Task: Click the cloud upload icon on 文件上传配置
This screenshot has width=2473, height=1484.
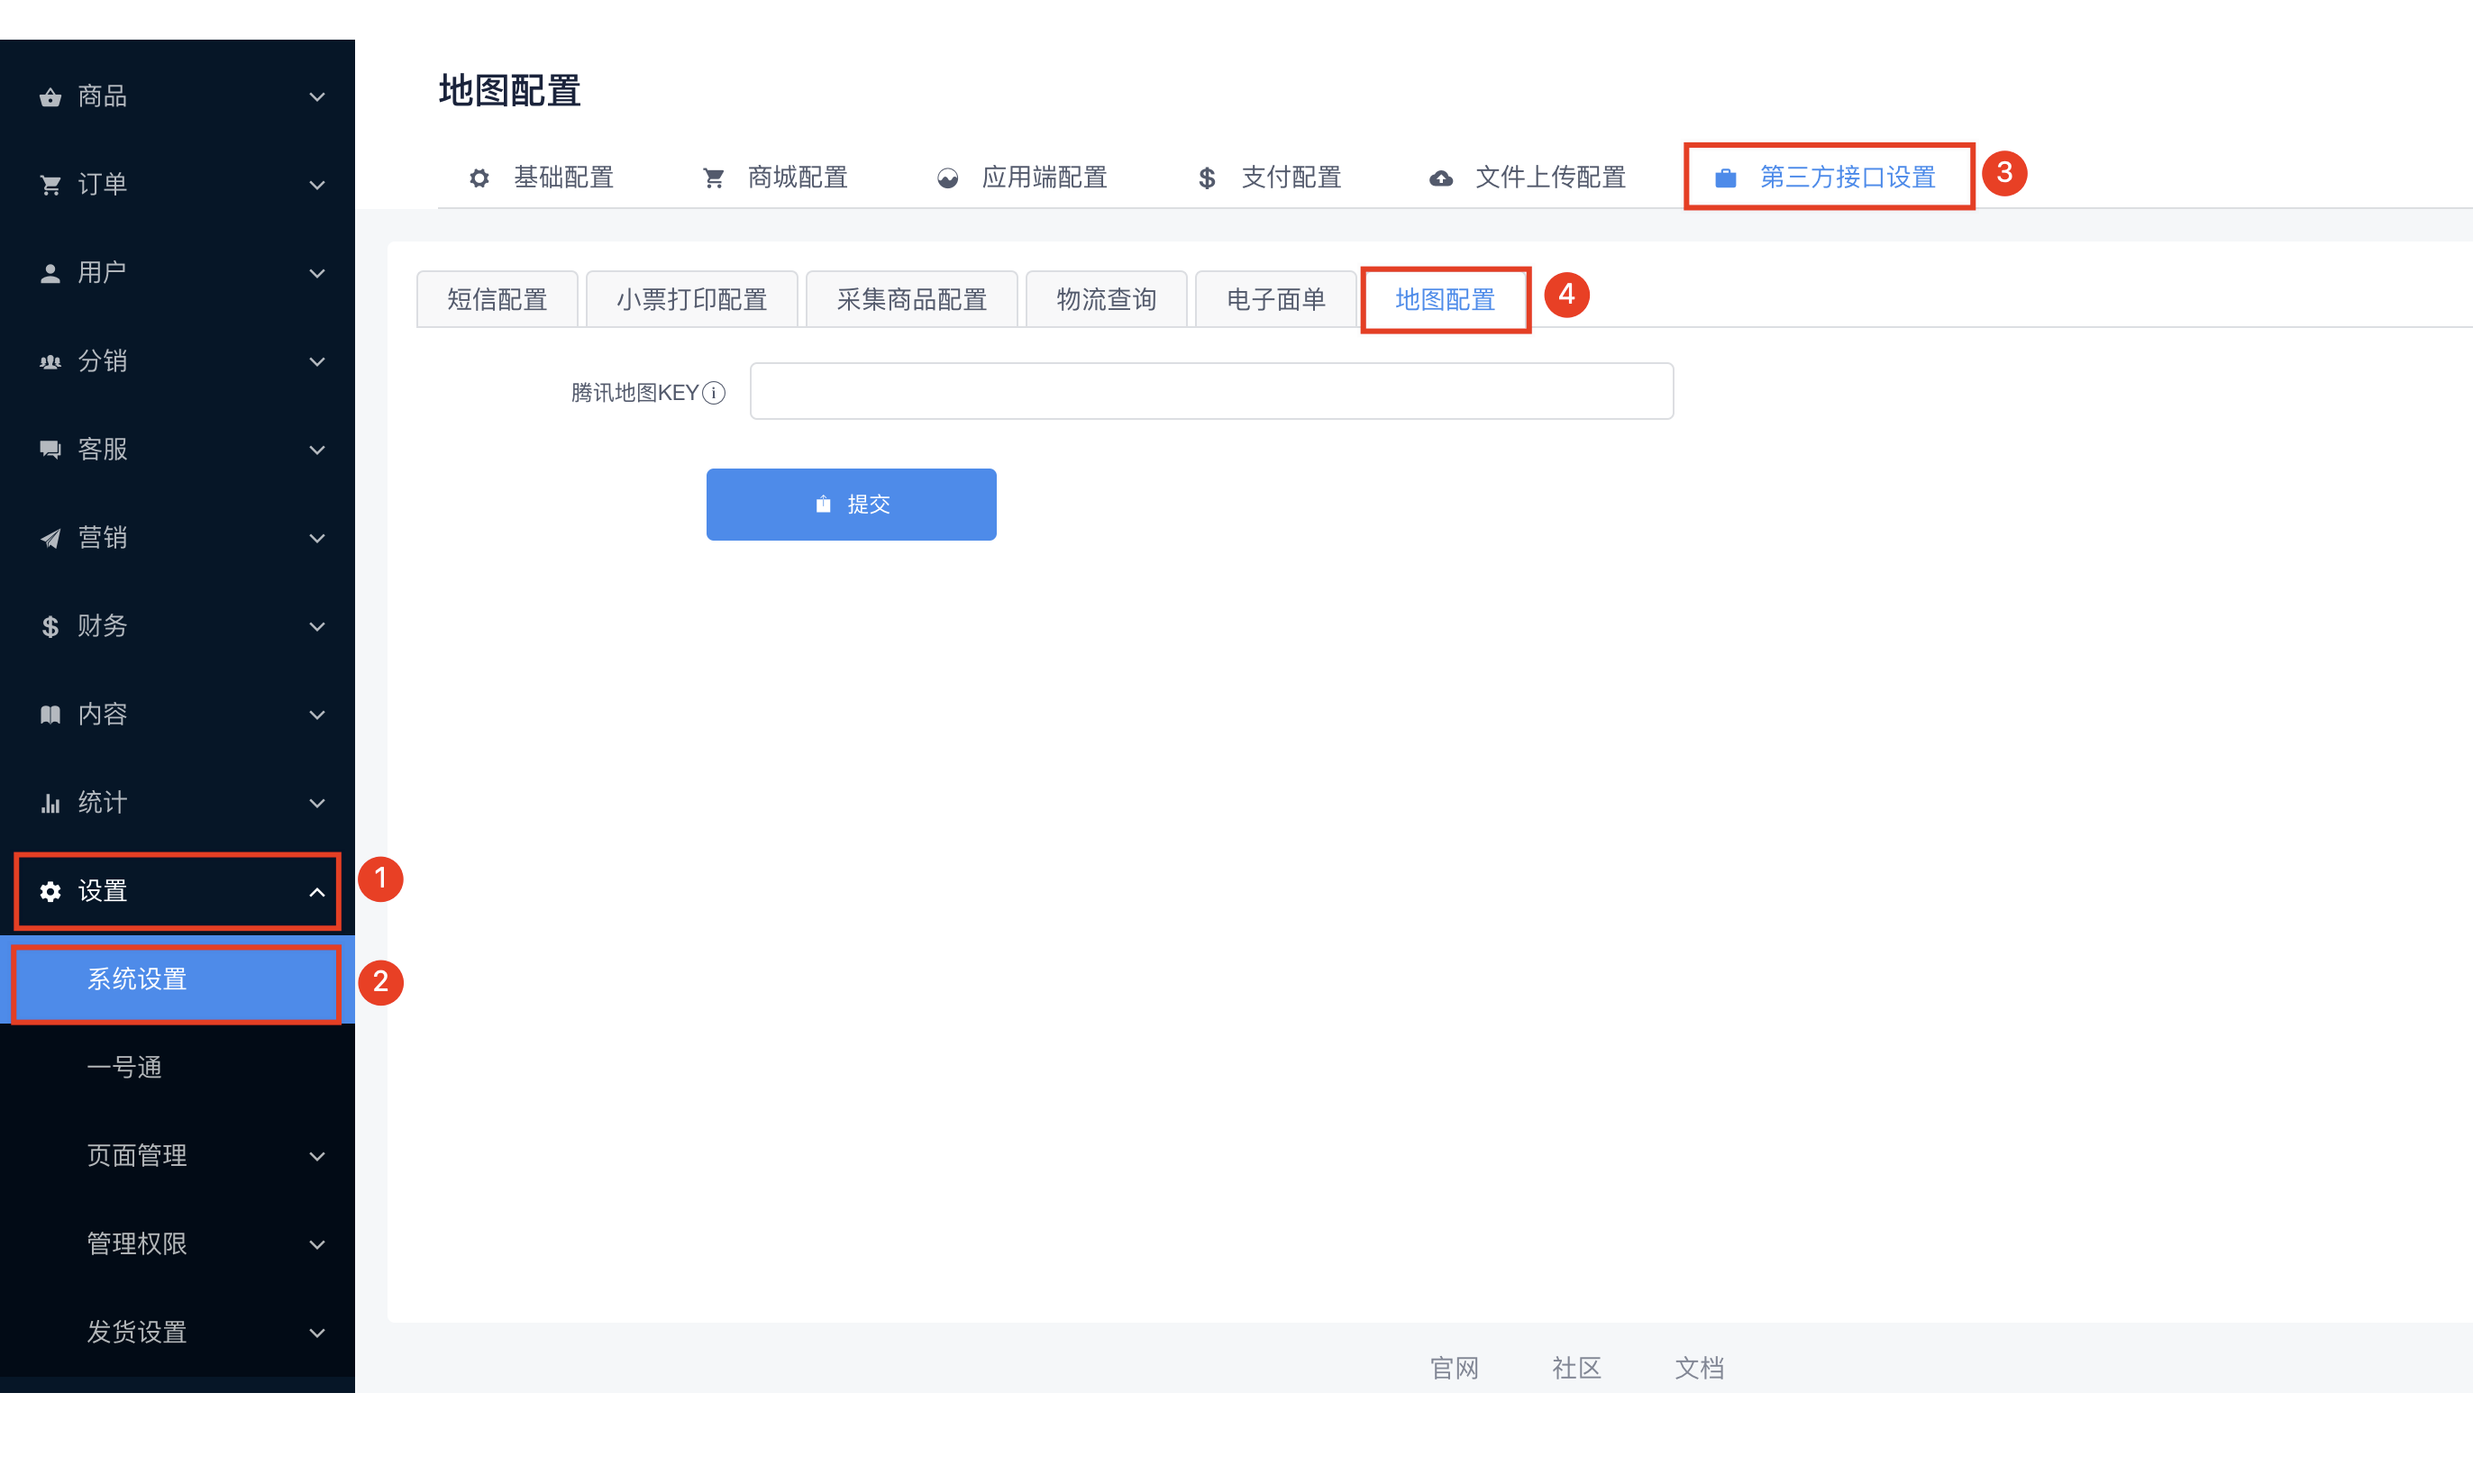Action: pyautogui.click(x=1440, y=178)
